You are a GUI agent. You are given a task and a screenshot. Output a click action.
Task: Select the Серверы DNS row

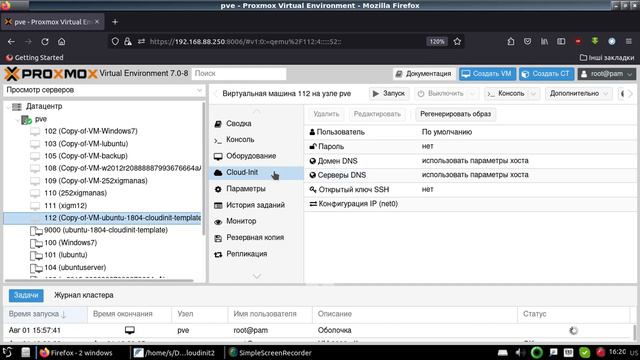coord(471,175)
